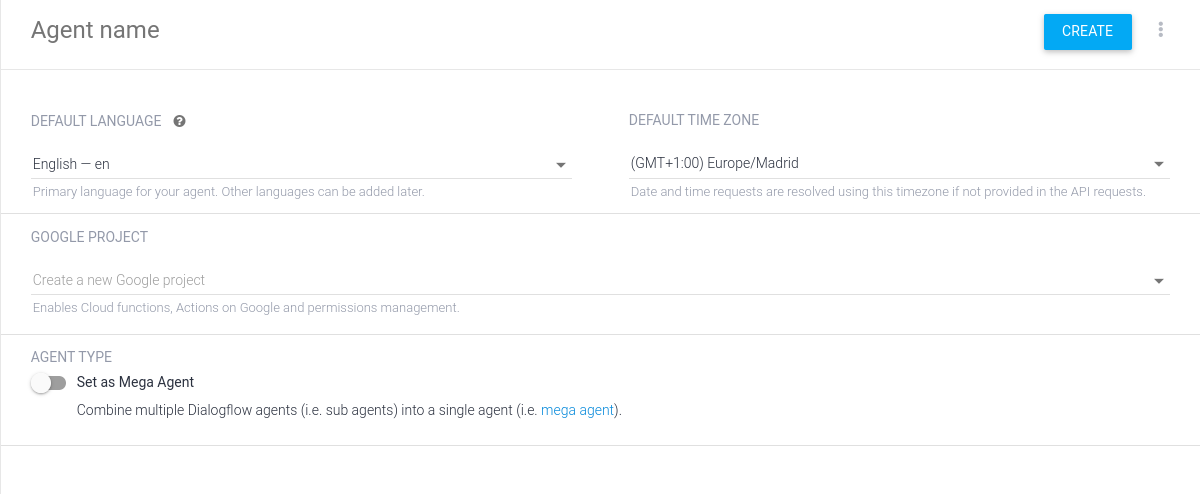Screen dimensions: 1200x494
Task: Expand the default time zone dropdown arrow
Action: (x=1159, y=165)
